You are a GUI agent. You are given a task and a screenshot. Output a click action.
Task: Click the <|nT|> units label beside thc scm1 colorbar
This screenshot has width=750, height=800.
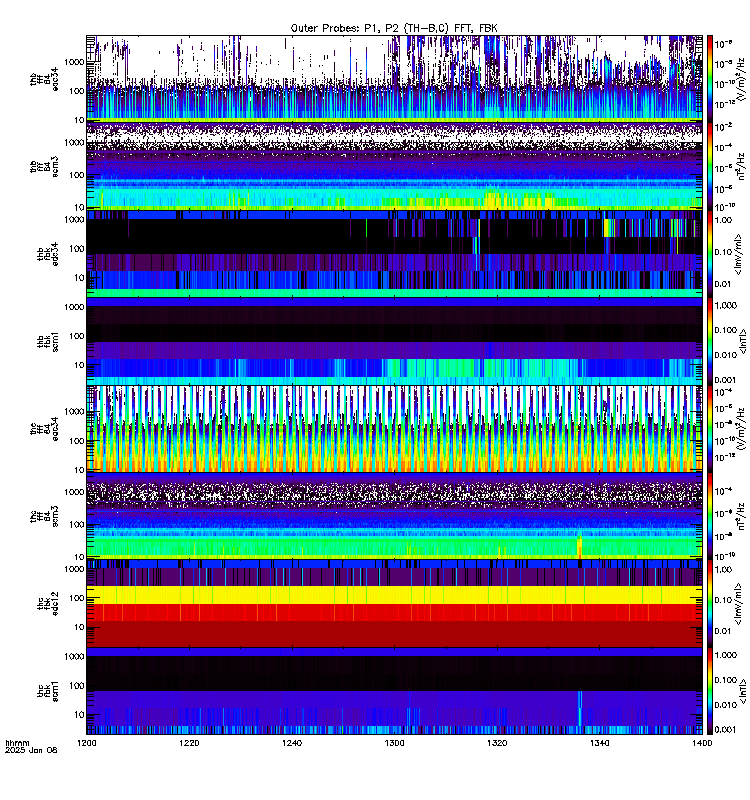click(x=742, y=691)
